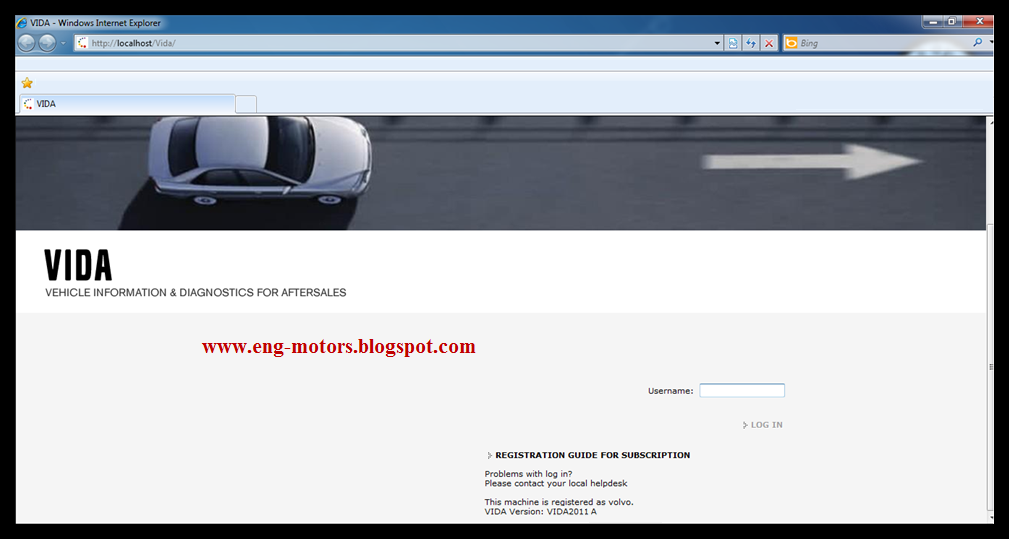Click the Bing provider icon in search box

[791, 43]
